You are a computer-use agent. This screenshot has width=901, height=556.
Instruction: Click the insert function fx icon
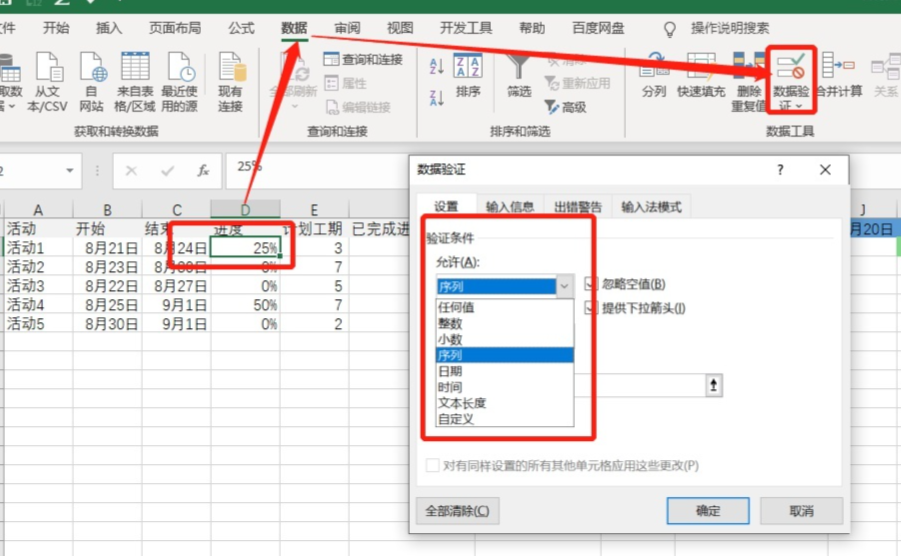(x=203, y=171)
